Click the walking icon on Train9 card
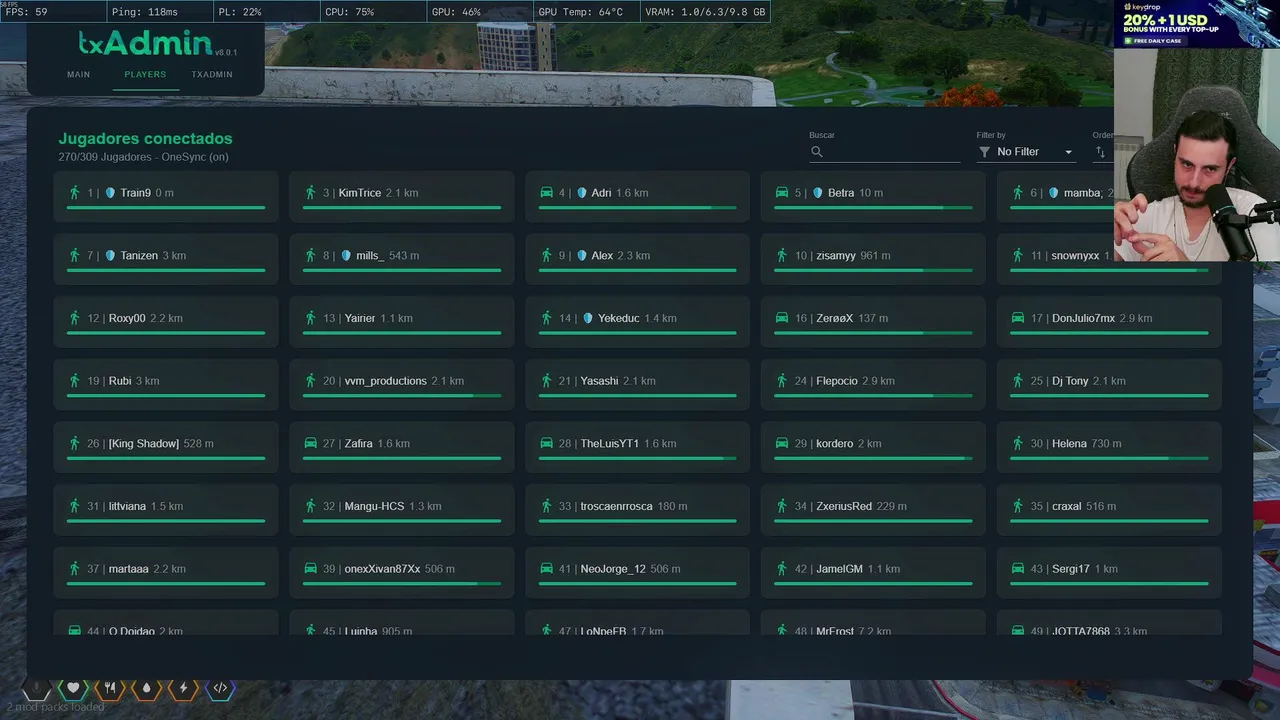This screenshot has height=720, width=1280. [74, 193]
